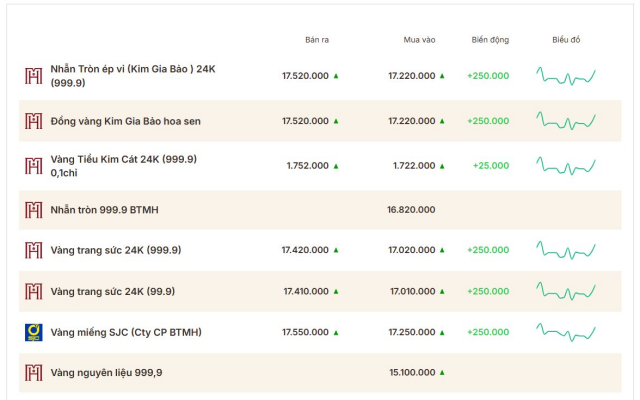
Task: Click the logo icon beside Nhẫn Tròn ép vỉ
Action: [33, 76]
